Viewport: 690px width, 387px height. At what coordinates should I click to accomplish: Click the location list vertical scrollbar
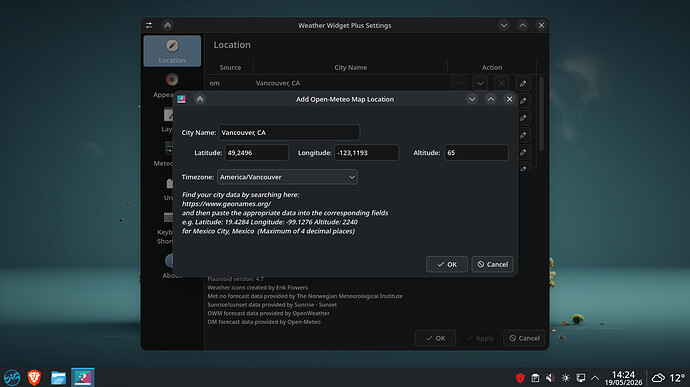tap(542, 114)
